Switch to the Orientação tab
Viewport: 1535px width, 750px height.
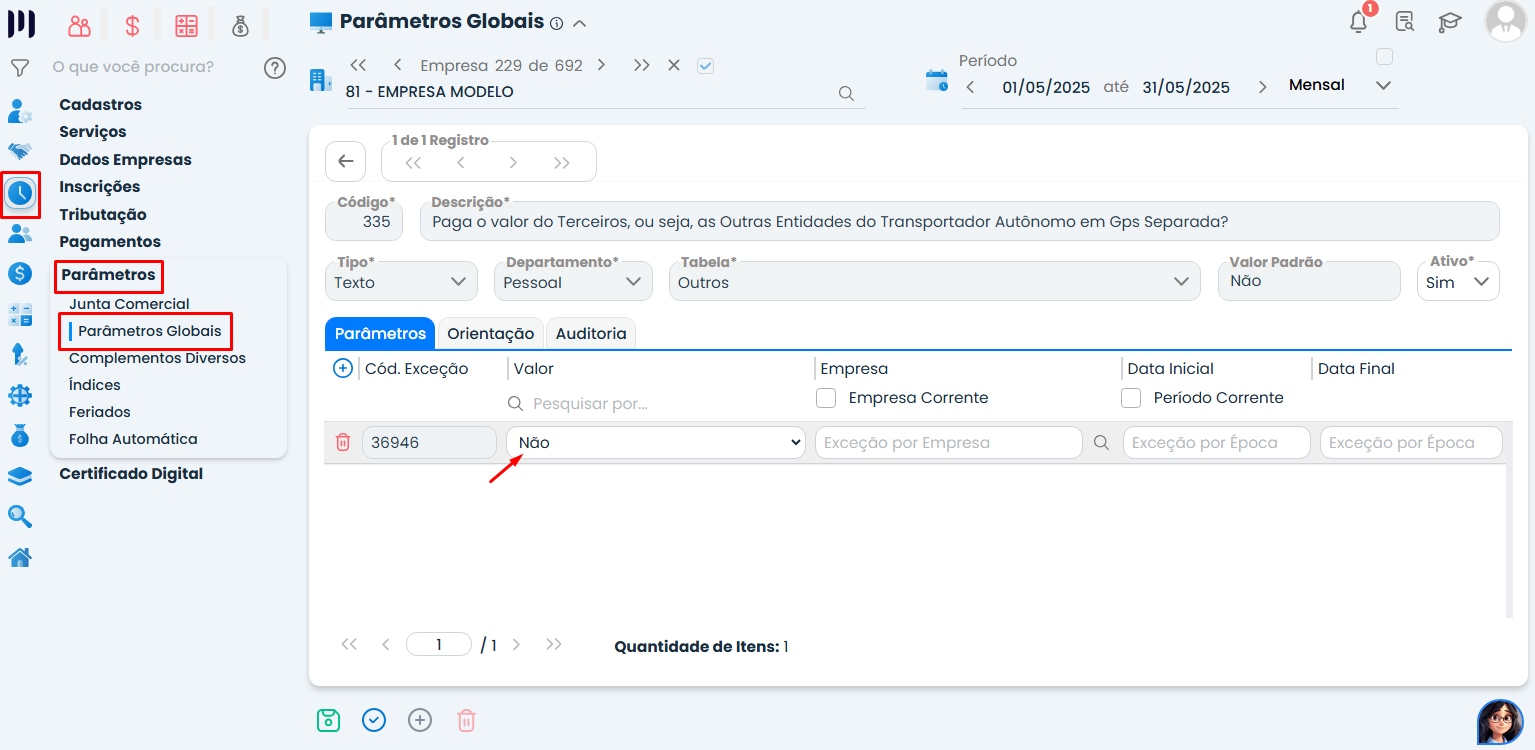point(490,334)
